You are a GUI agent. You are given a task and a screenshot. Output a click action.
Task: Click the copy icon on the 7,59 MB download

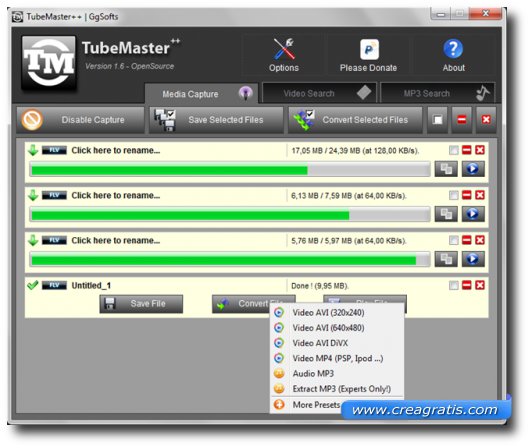[446, 214]
